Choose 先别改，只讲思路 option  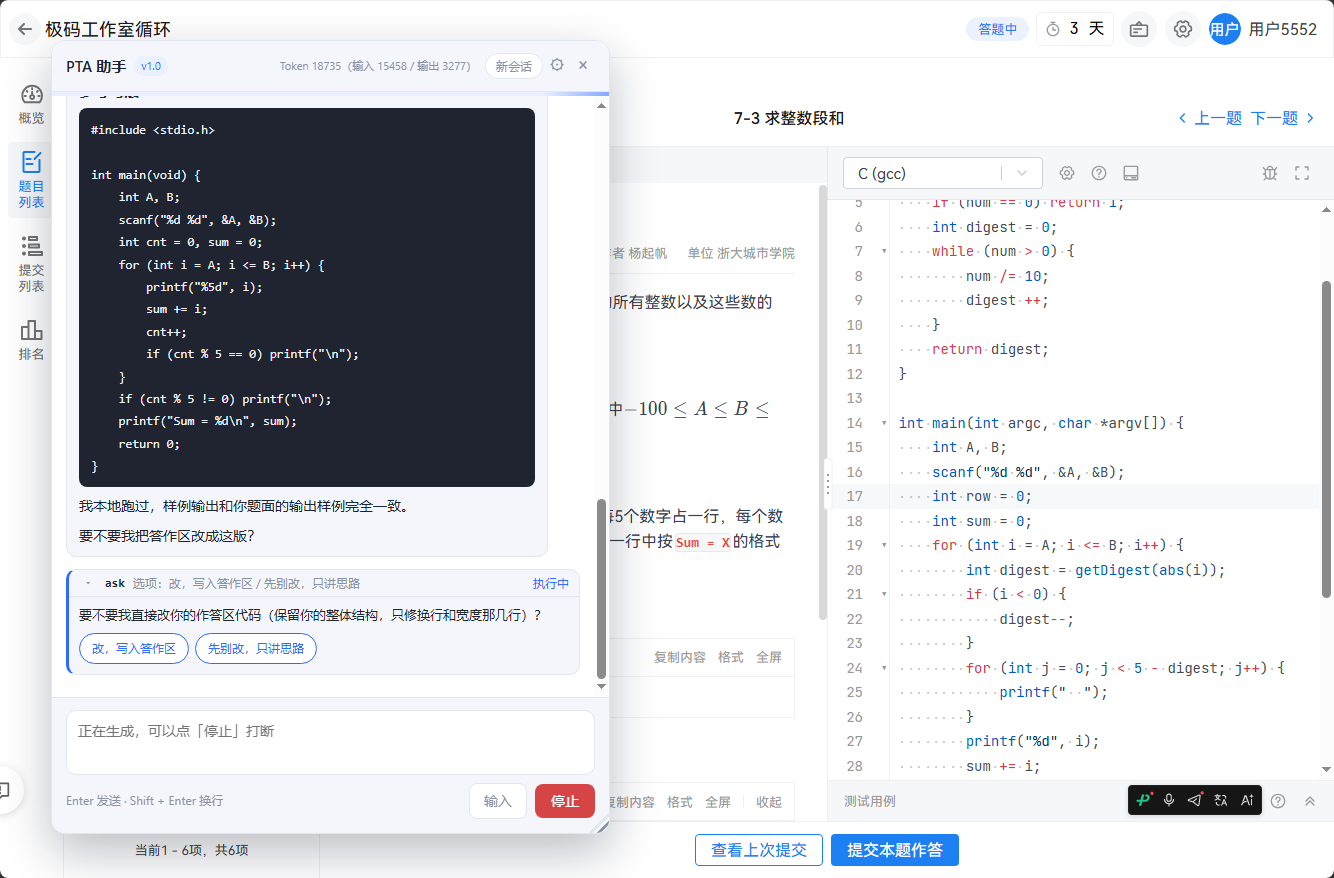(x=256, y=648)
